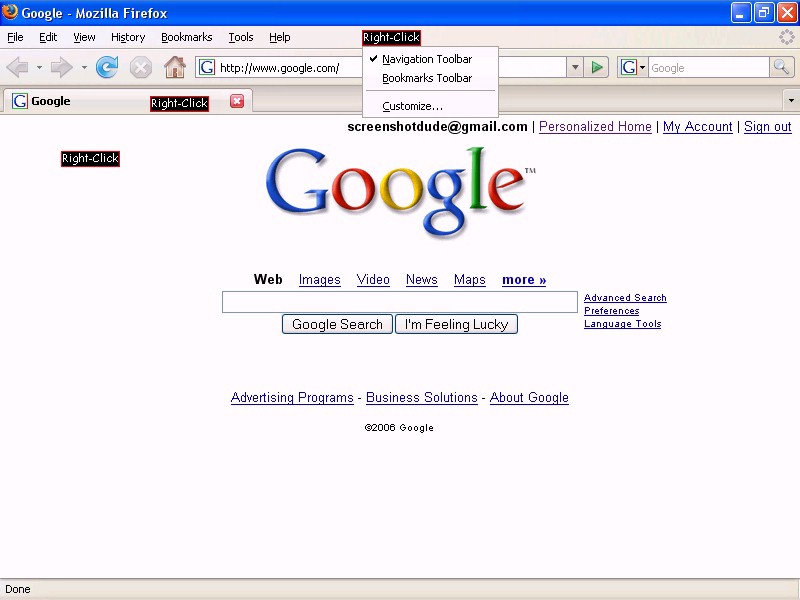Viewport: 800px width, 600px height.
Task: Click the more » link
Action: (524, 280)
